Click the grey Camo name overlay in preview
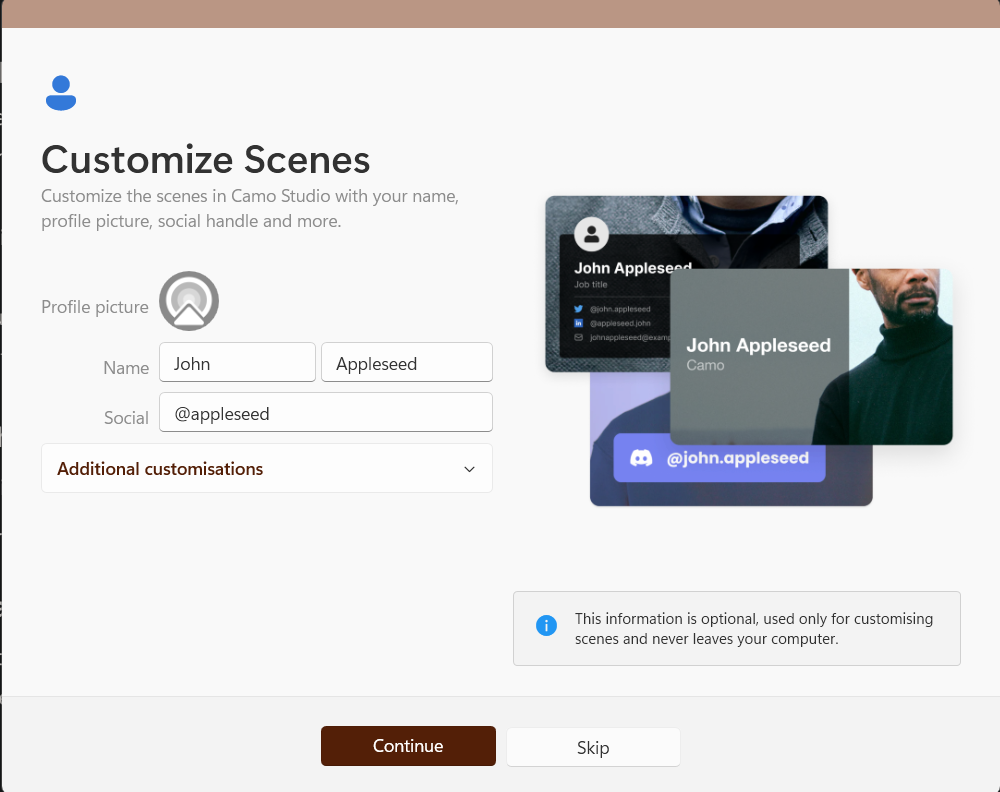1000x792 pixels. 758,355
